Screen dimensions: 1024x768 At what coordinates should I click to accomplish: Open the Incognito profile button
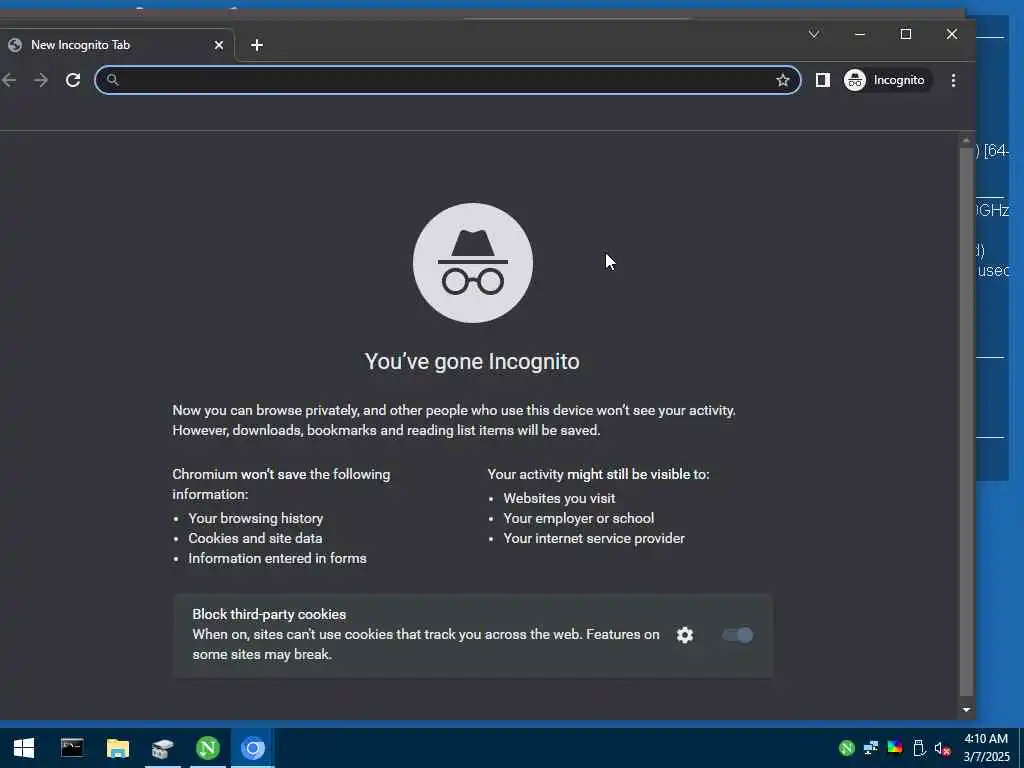click(x=887, y=80)
